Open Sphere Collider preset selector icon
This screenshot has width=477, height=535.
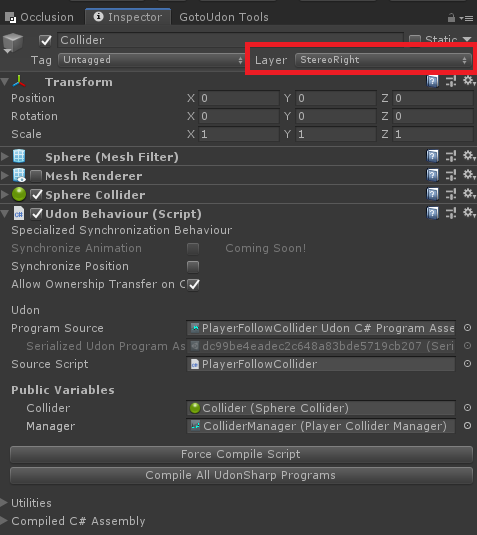click(451, 195)
